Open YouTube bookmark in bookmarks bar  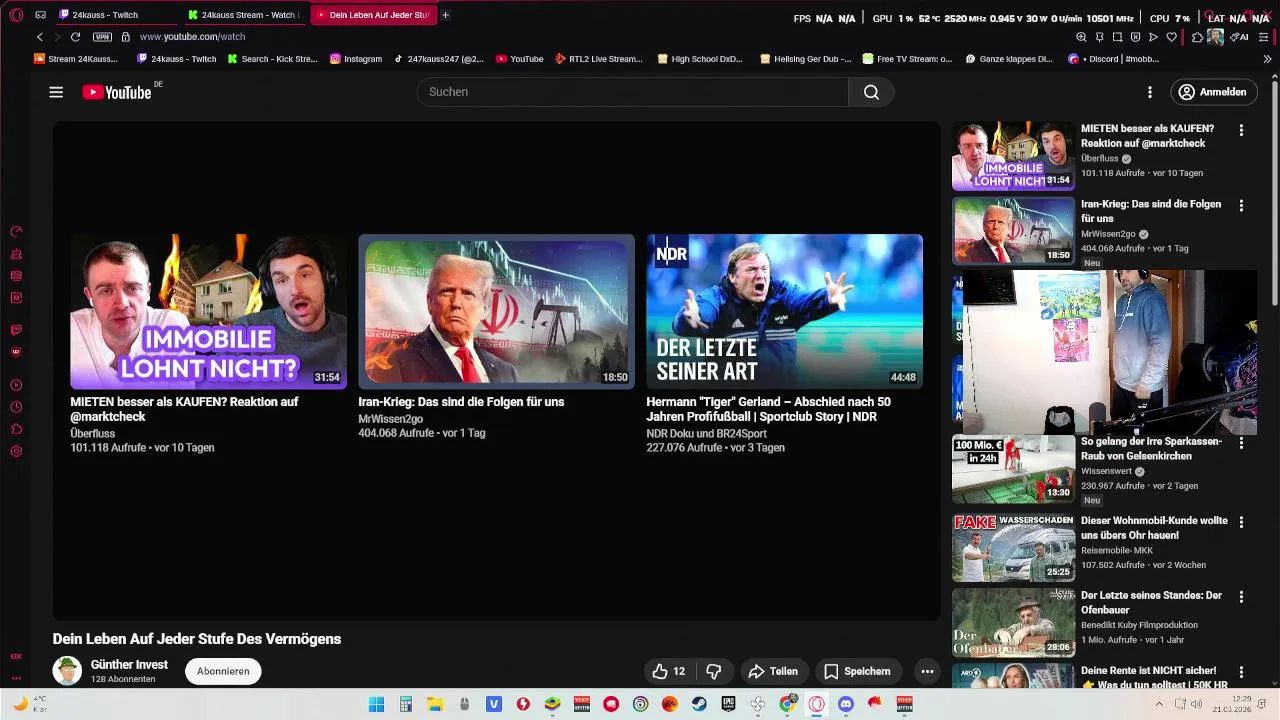(519, 59)
